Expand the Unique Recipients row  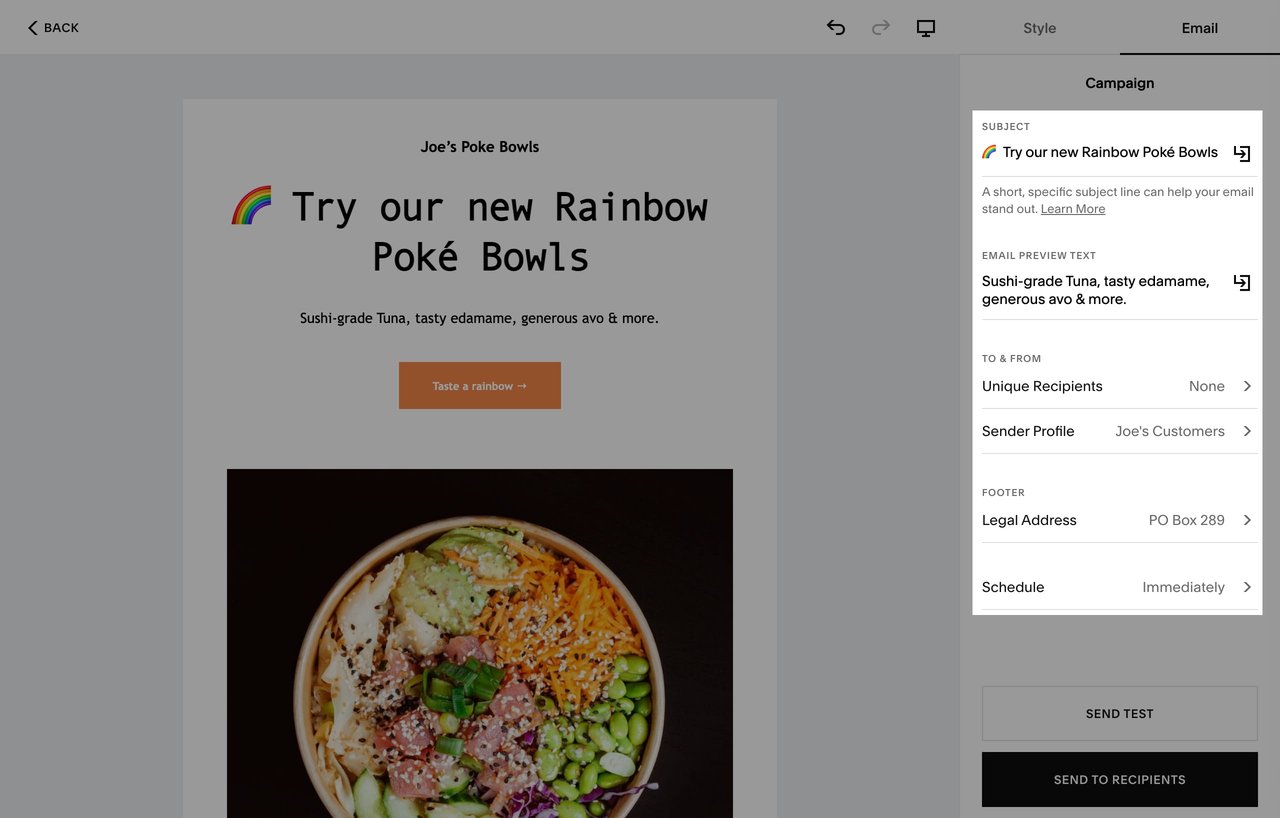coord(1247,386)
